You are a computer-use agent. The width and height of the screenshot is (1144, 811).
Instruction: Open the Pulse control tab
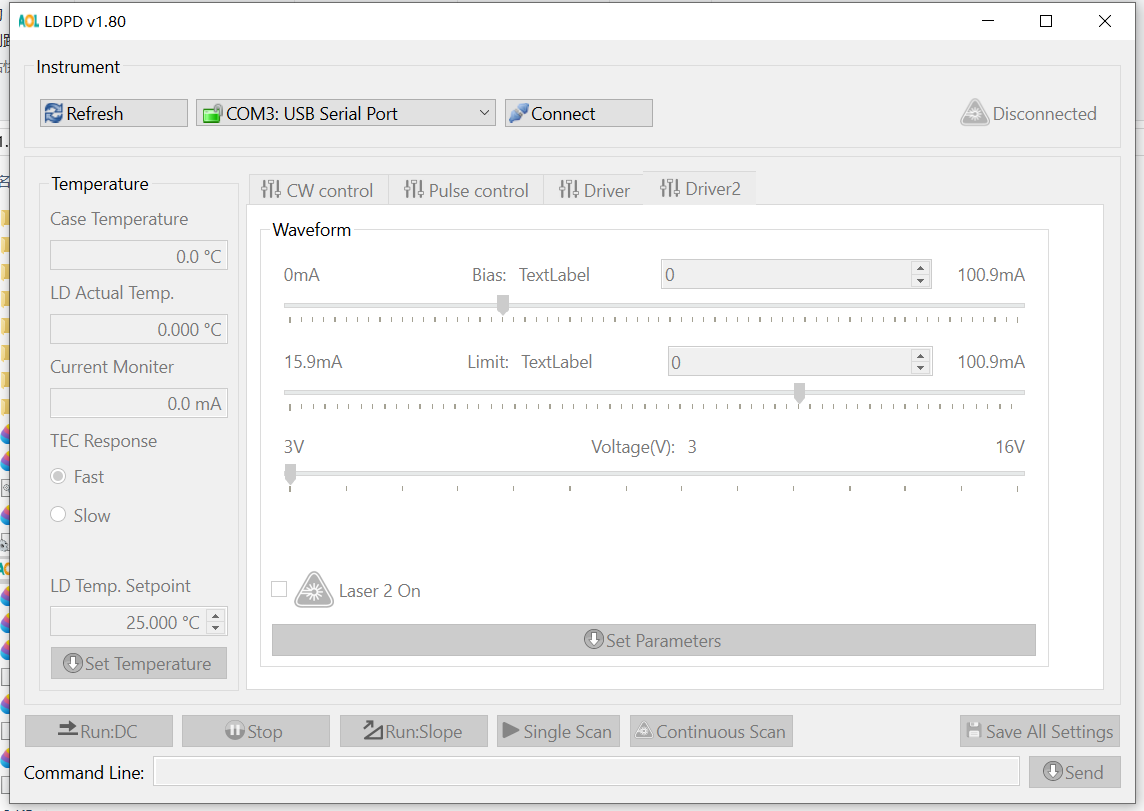pos(466,190)
